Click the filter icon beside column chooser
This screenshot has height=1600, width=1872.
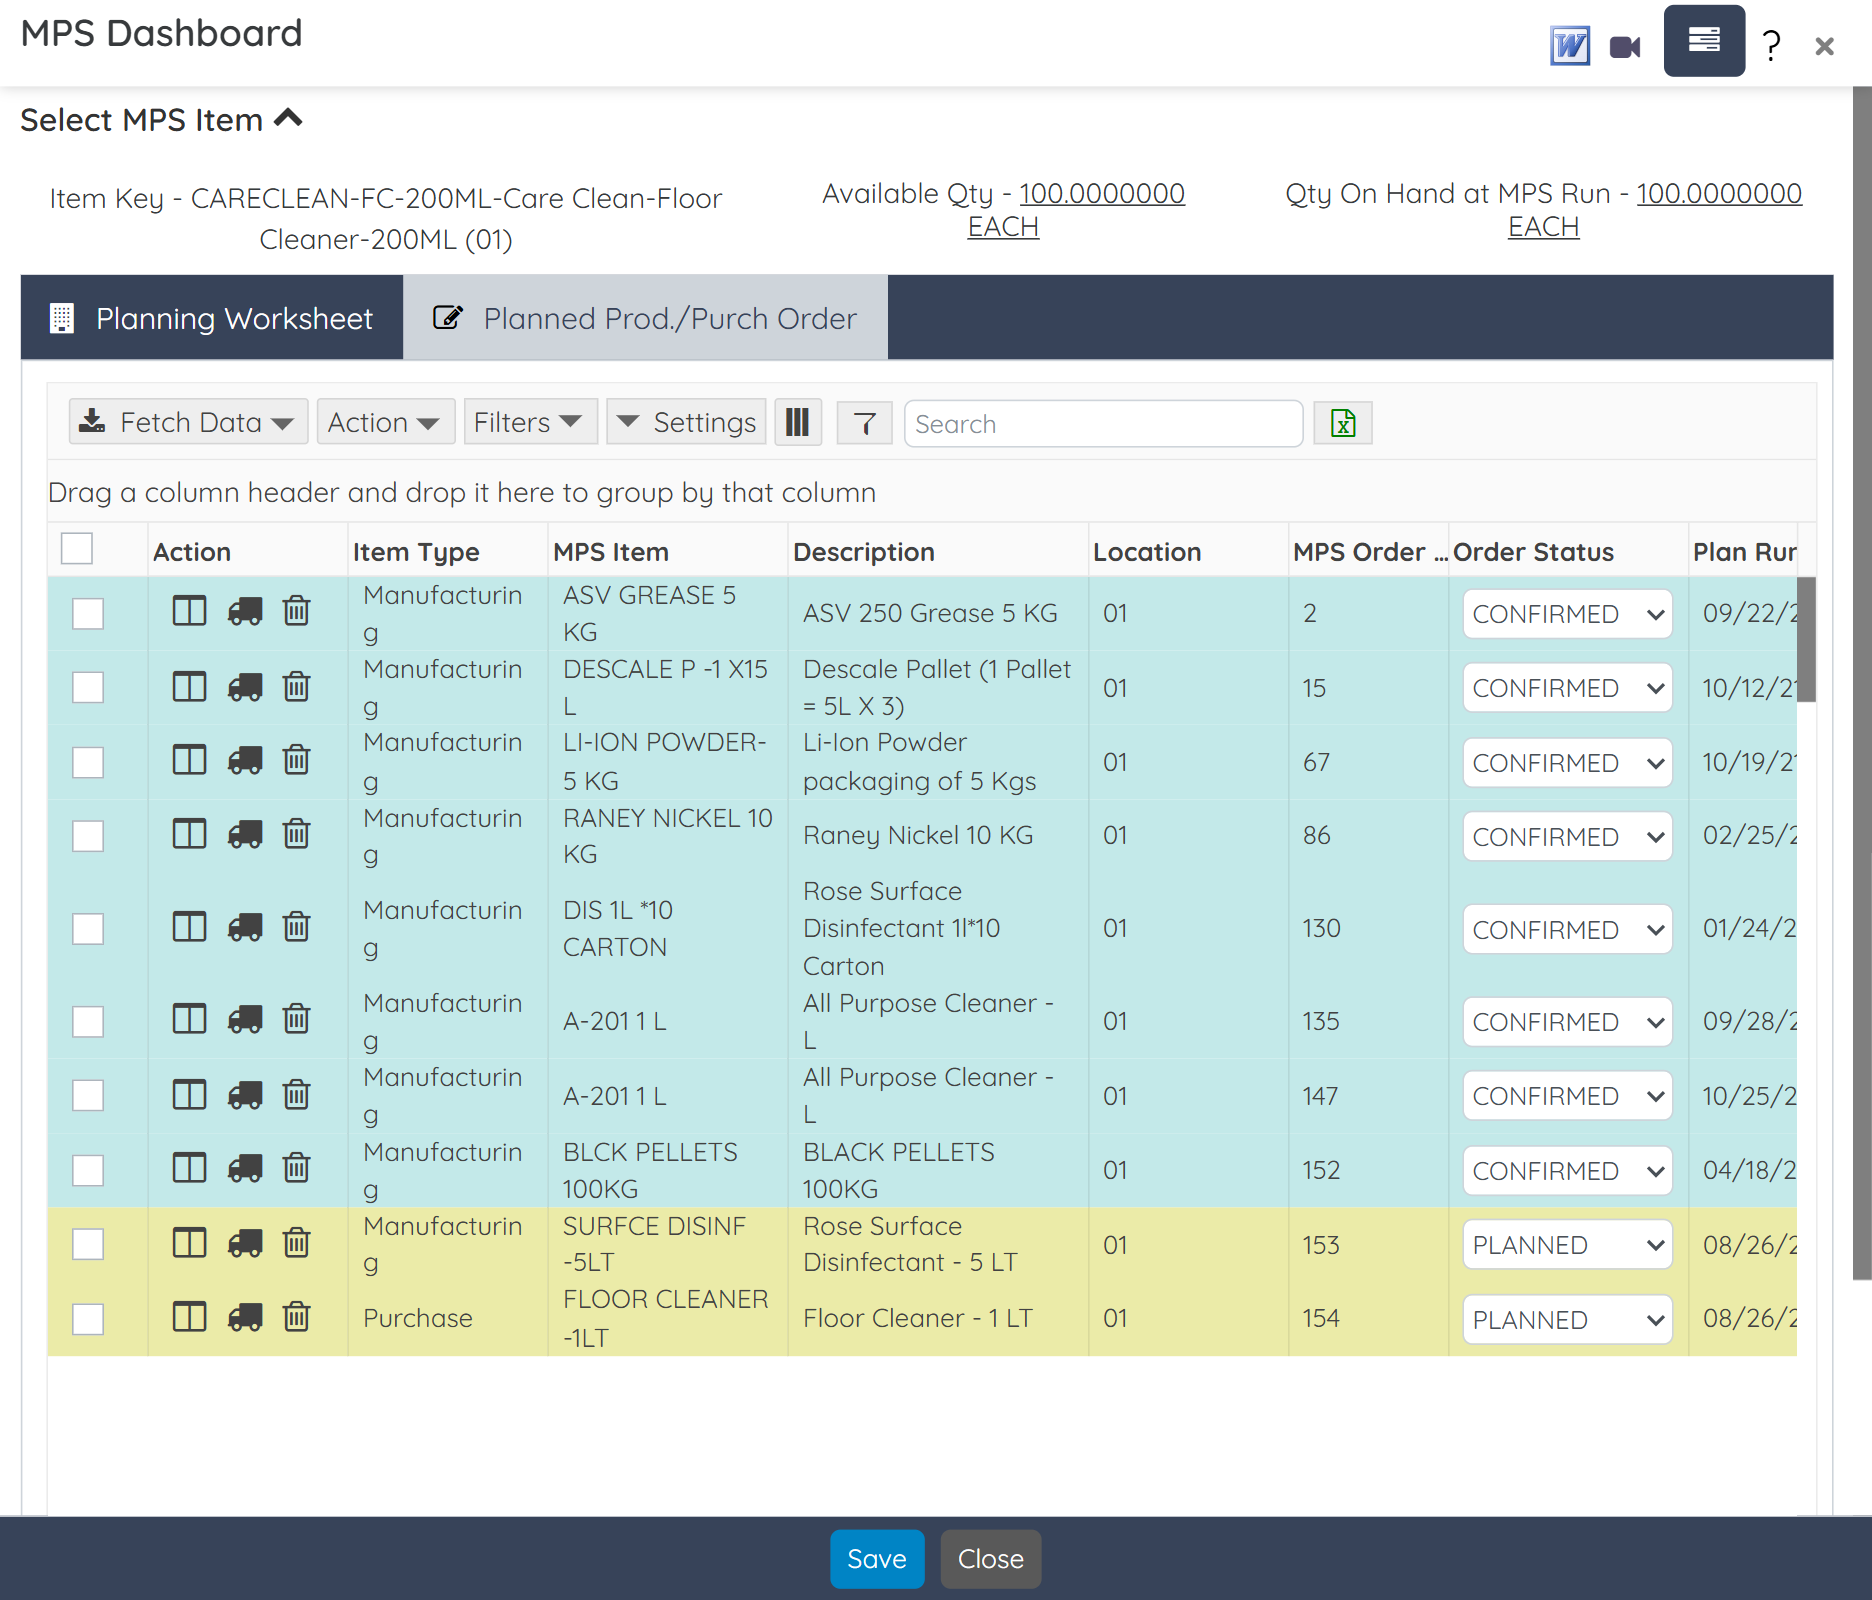(864, 423)
